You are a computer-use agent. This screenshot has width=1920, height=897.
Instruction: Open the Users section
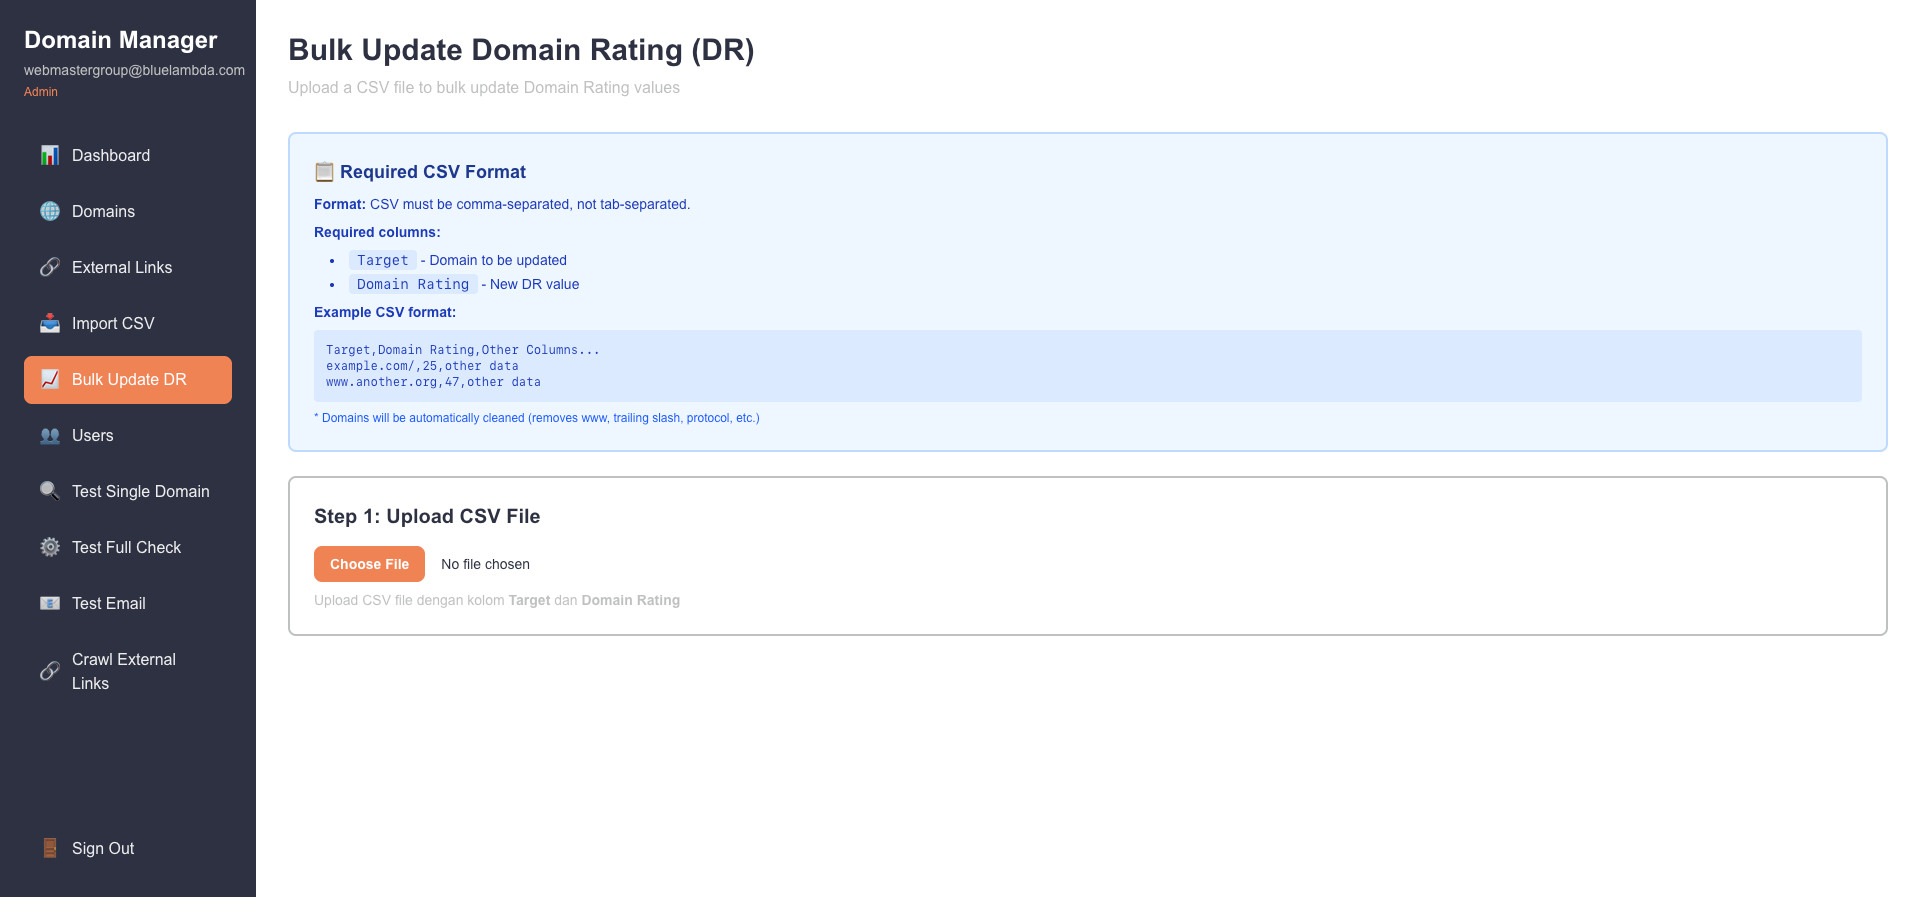[128, 435]
